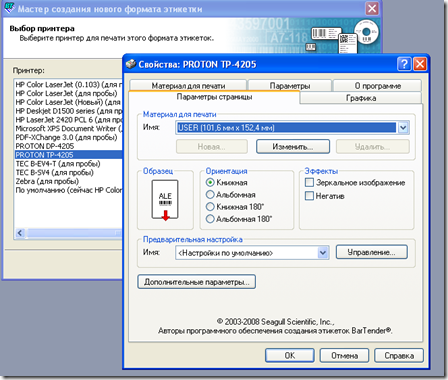The width and height of the screenshot is (448, 380).
Task: Click the Удалить... button
Action: tap(372, 147)
